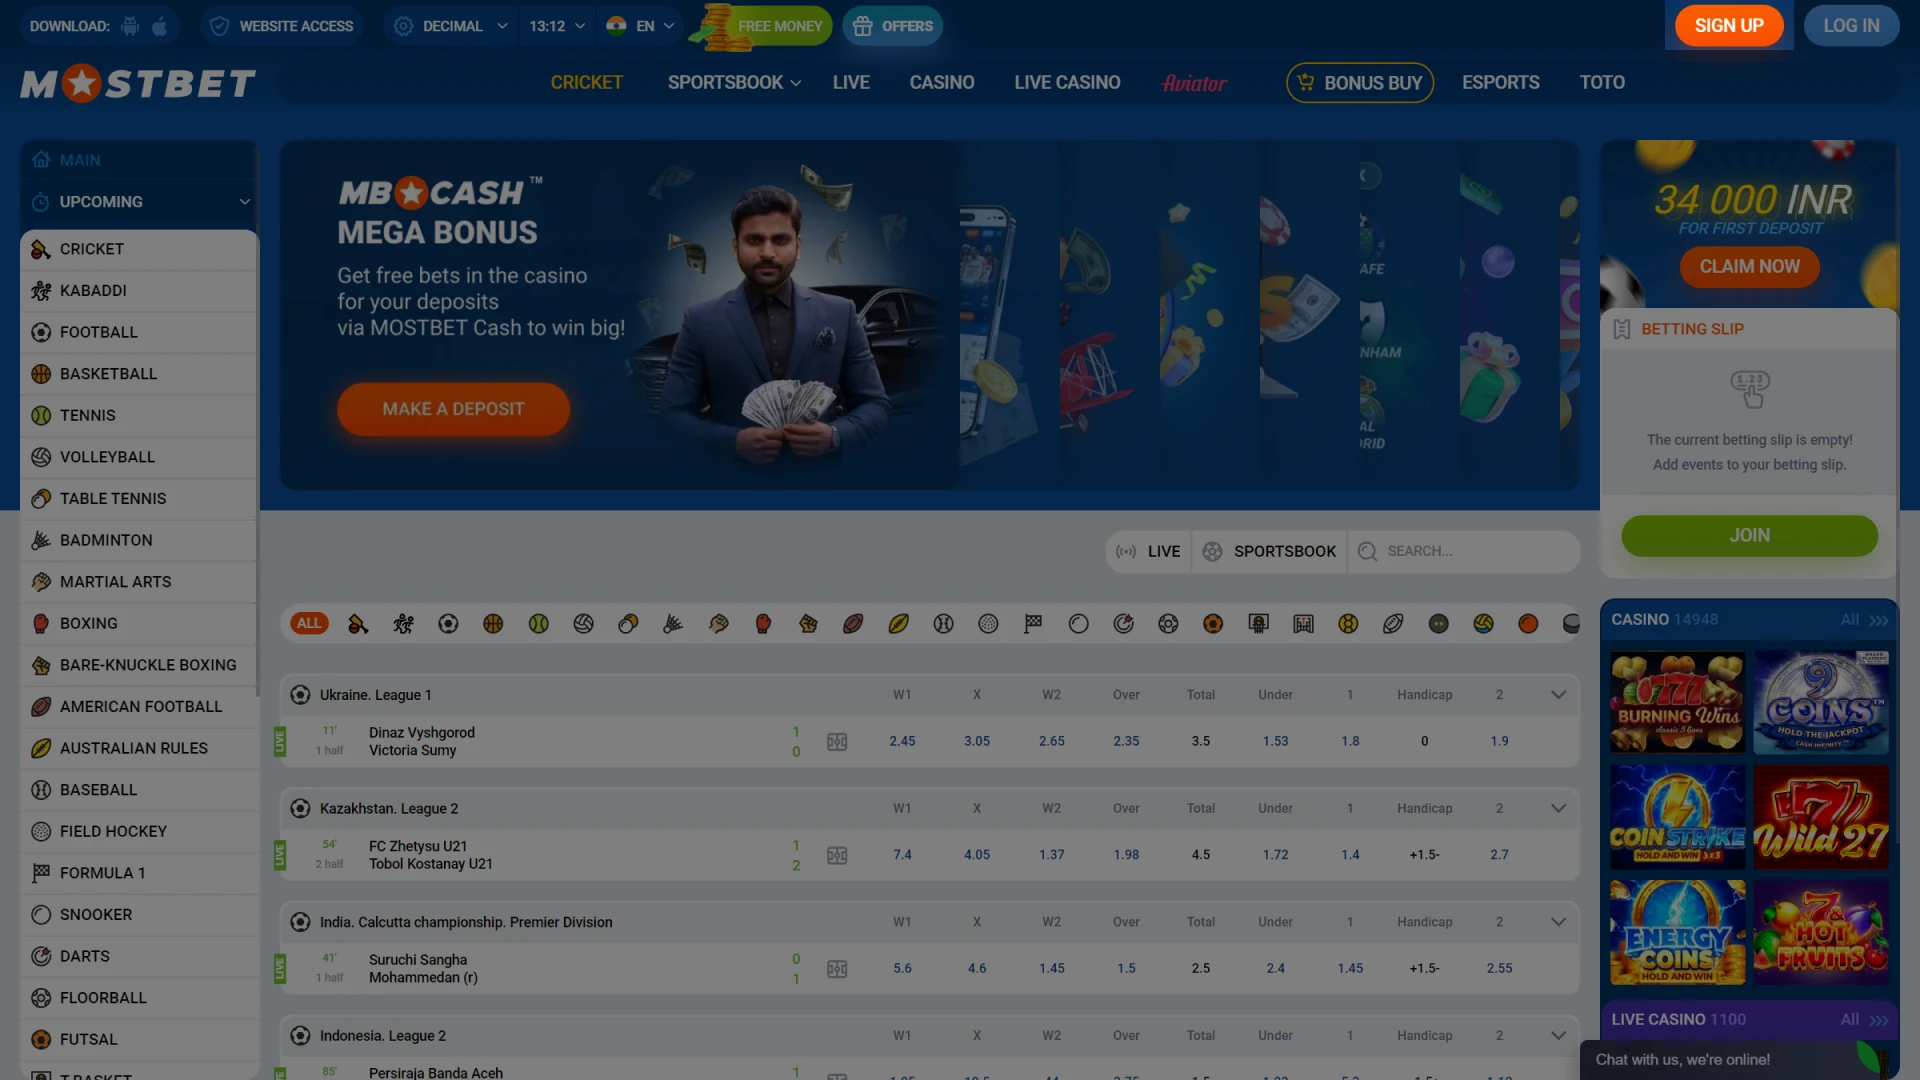This screenshot has width=1920, height=1080.
Task: Open the EN language dropdown
Action: (641, 26)
